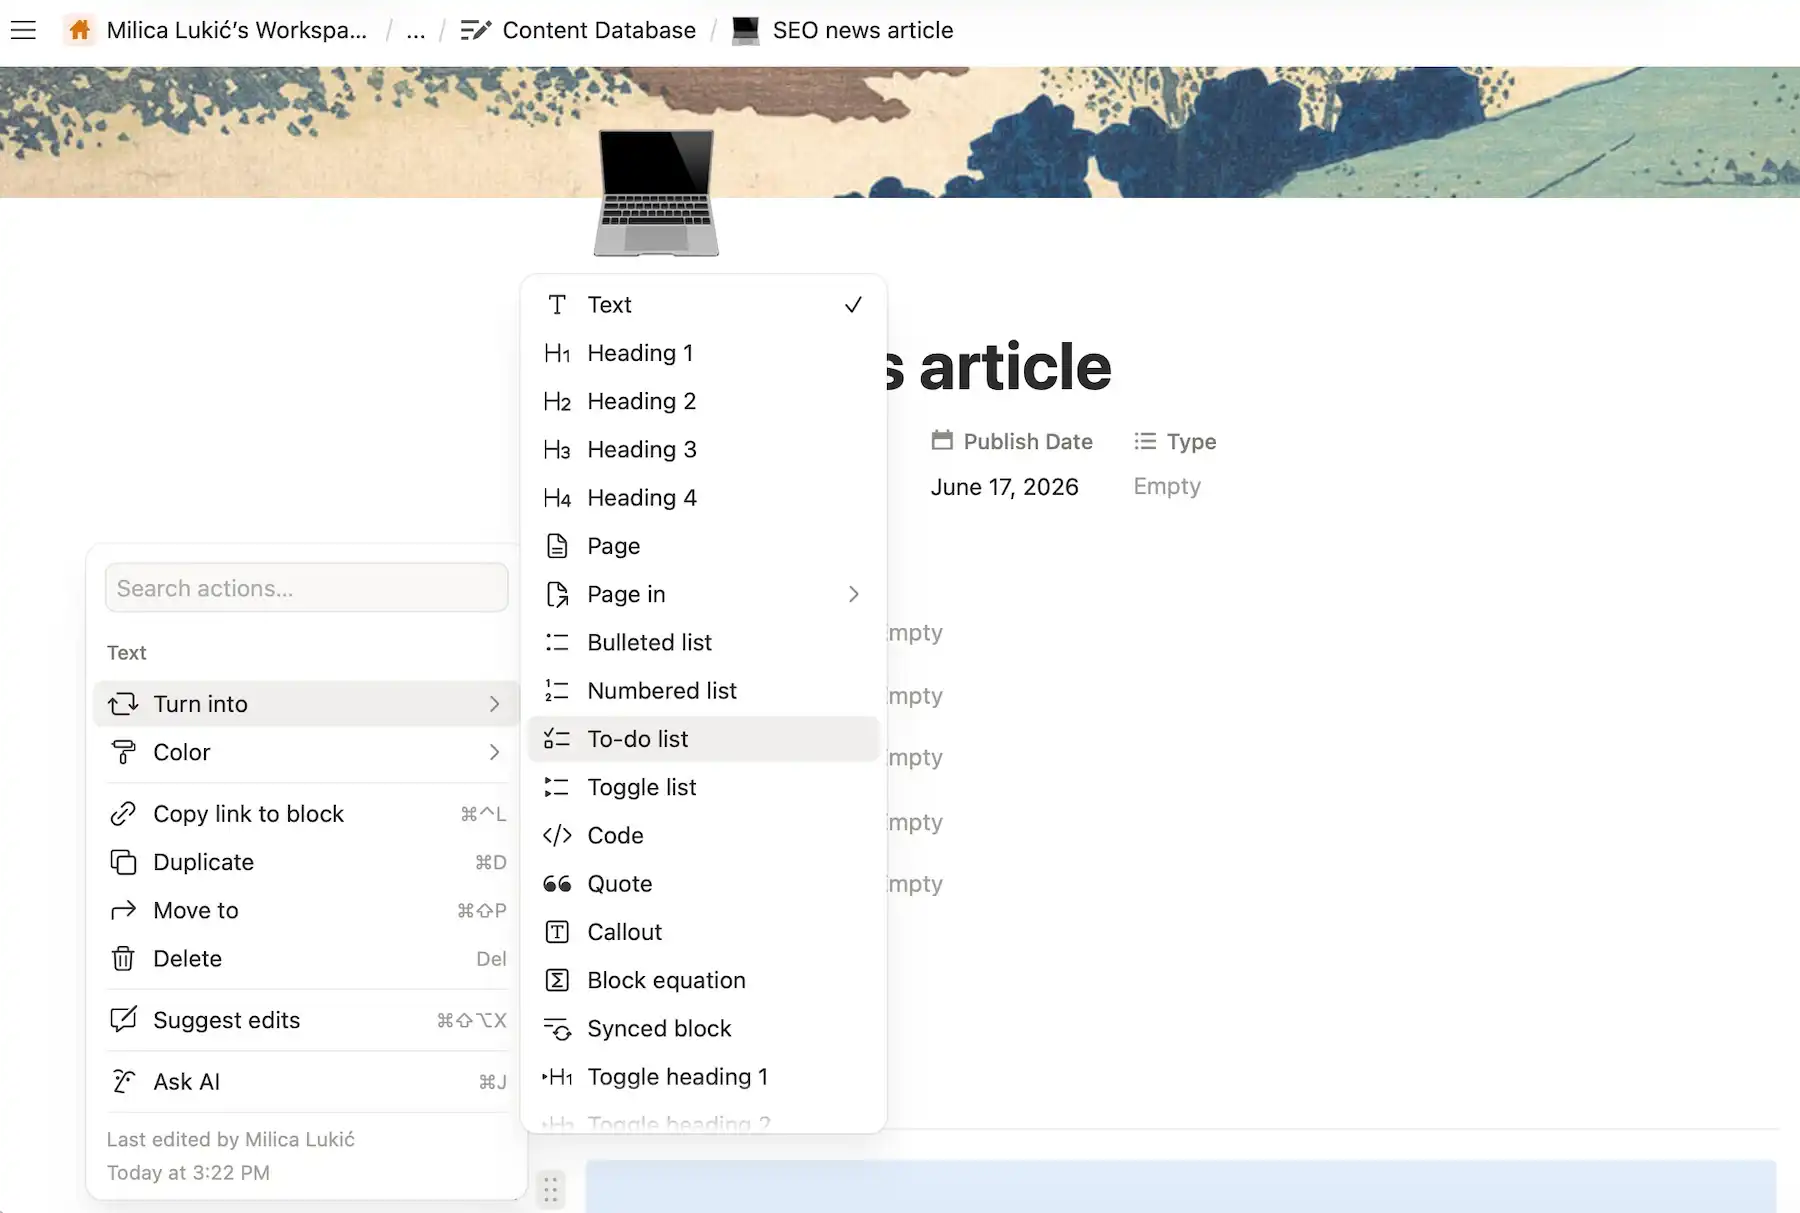Click the H2 icon
The height and width of the screenshot is (1213, 1800).
tap(557, 401)
